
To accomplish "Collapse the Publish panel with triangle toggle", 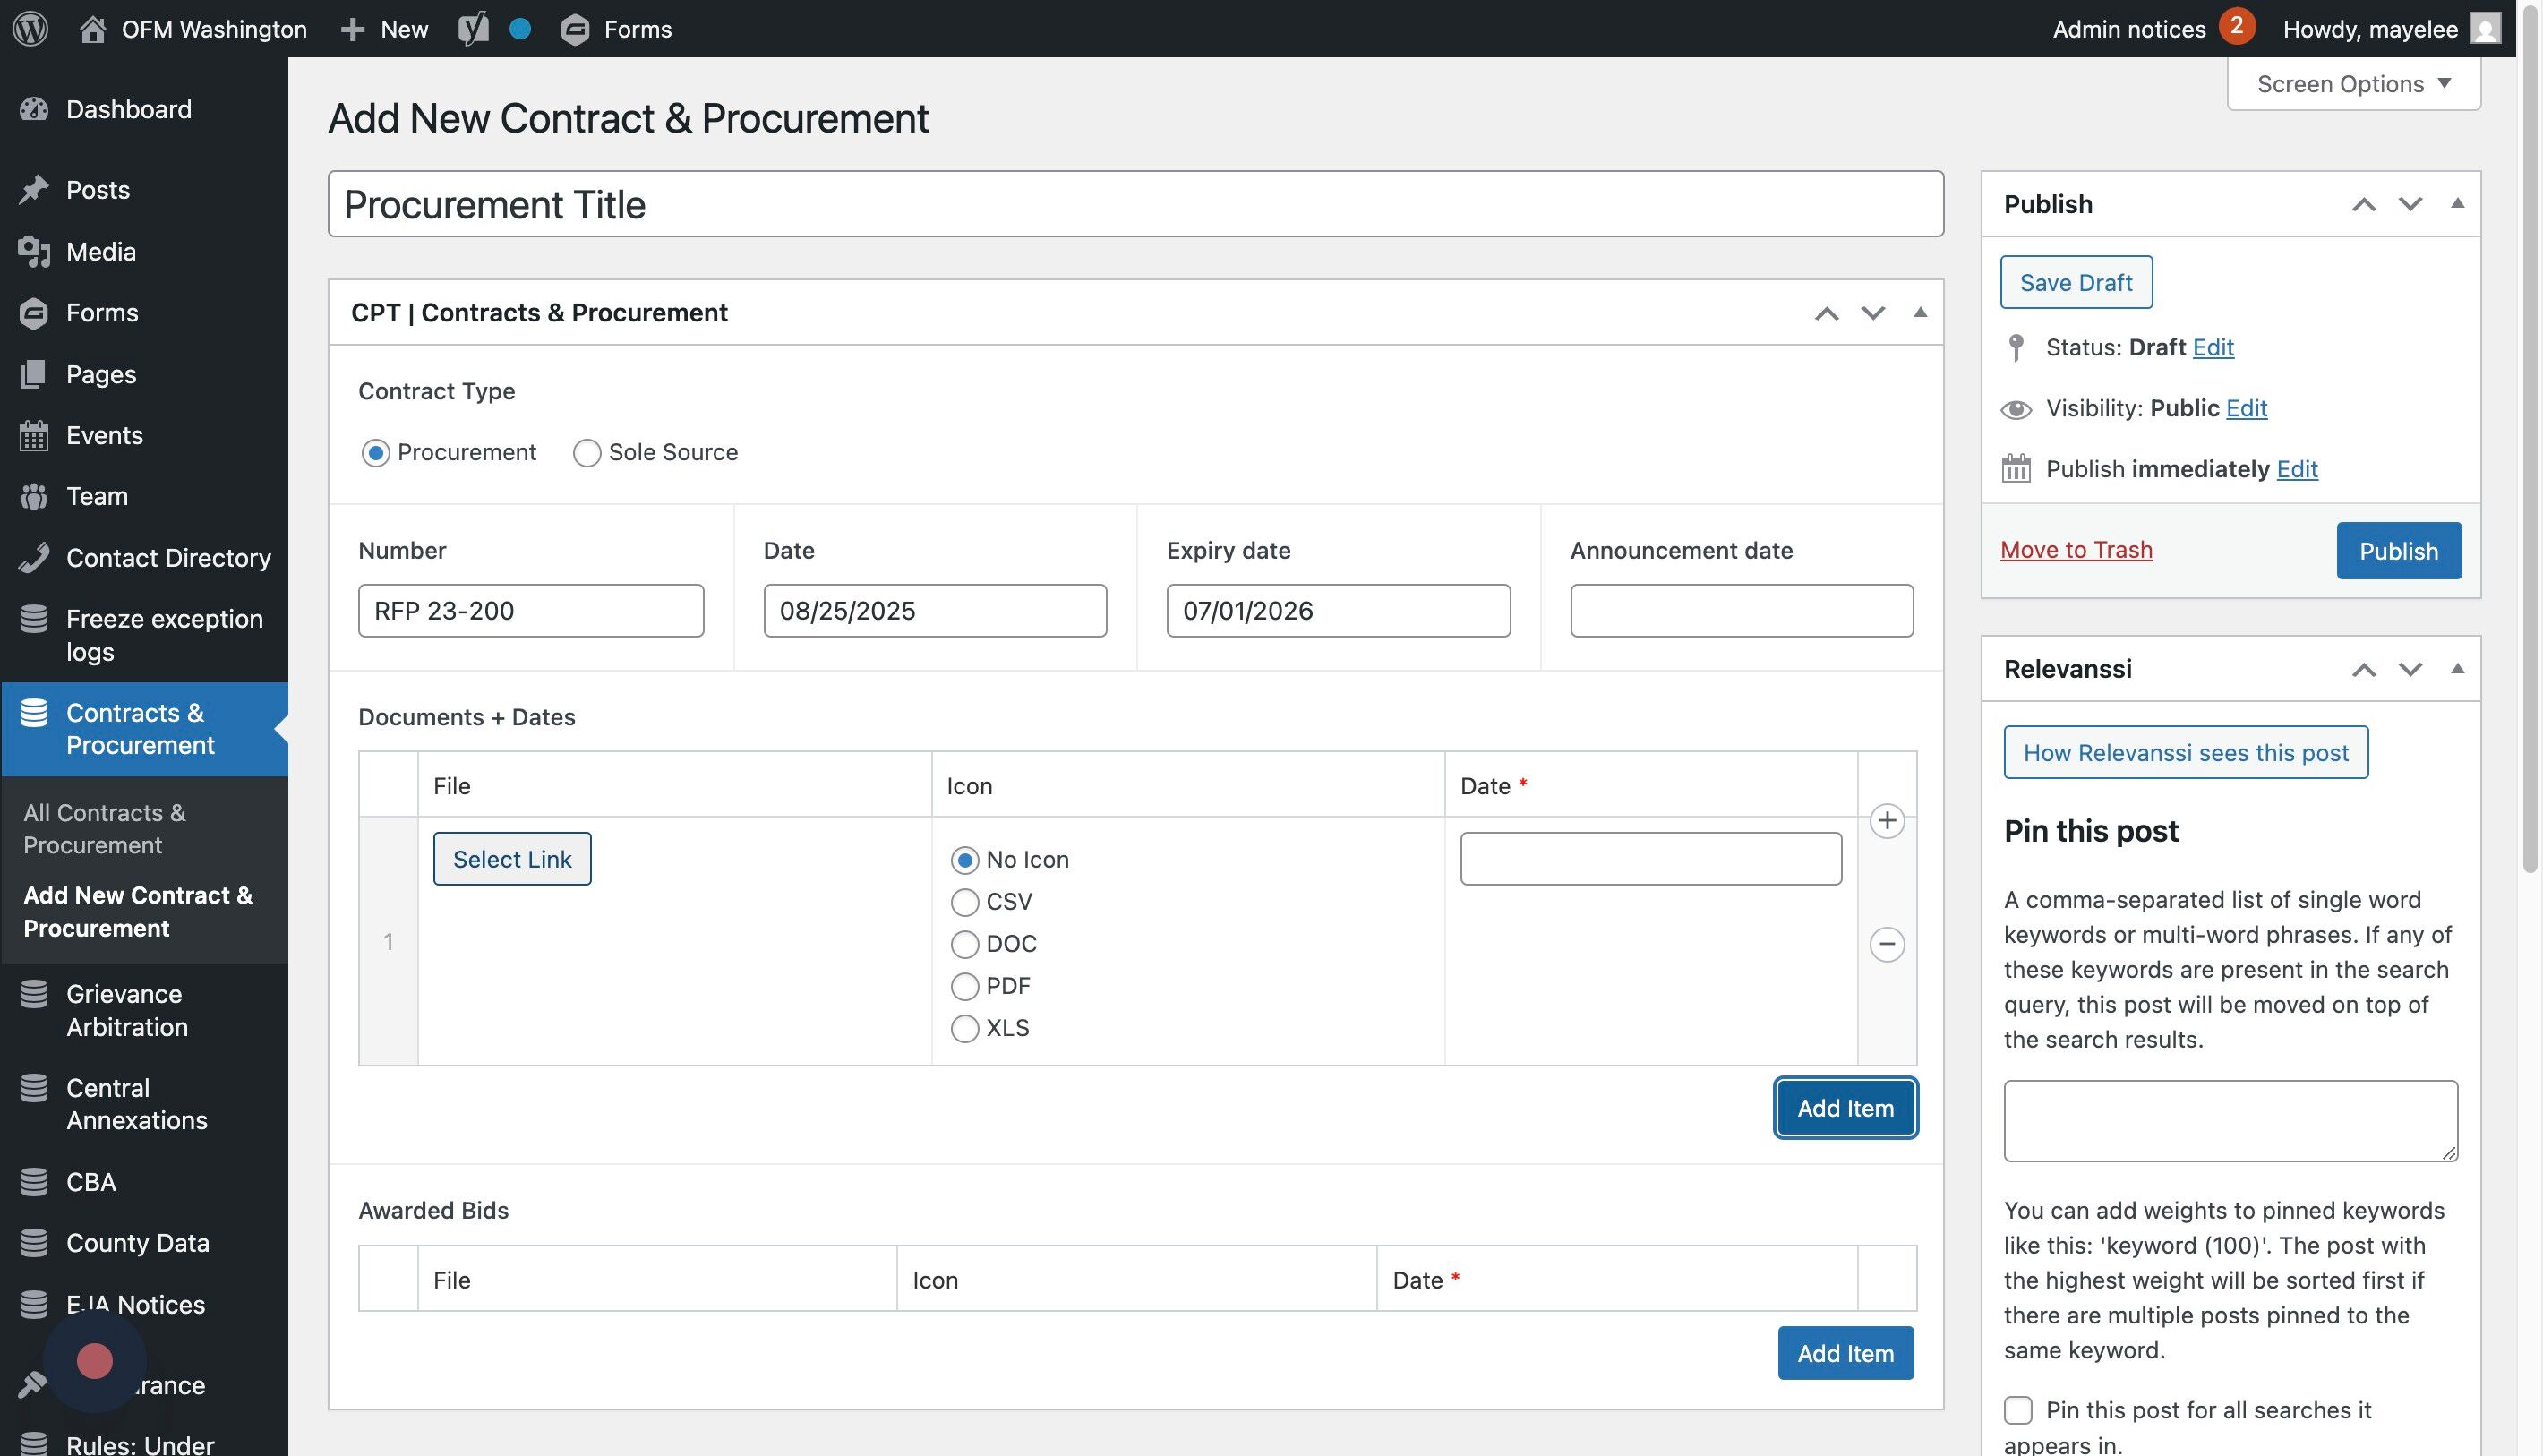I will click(x=2457, y=204).
